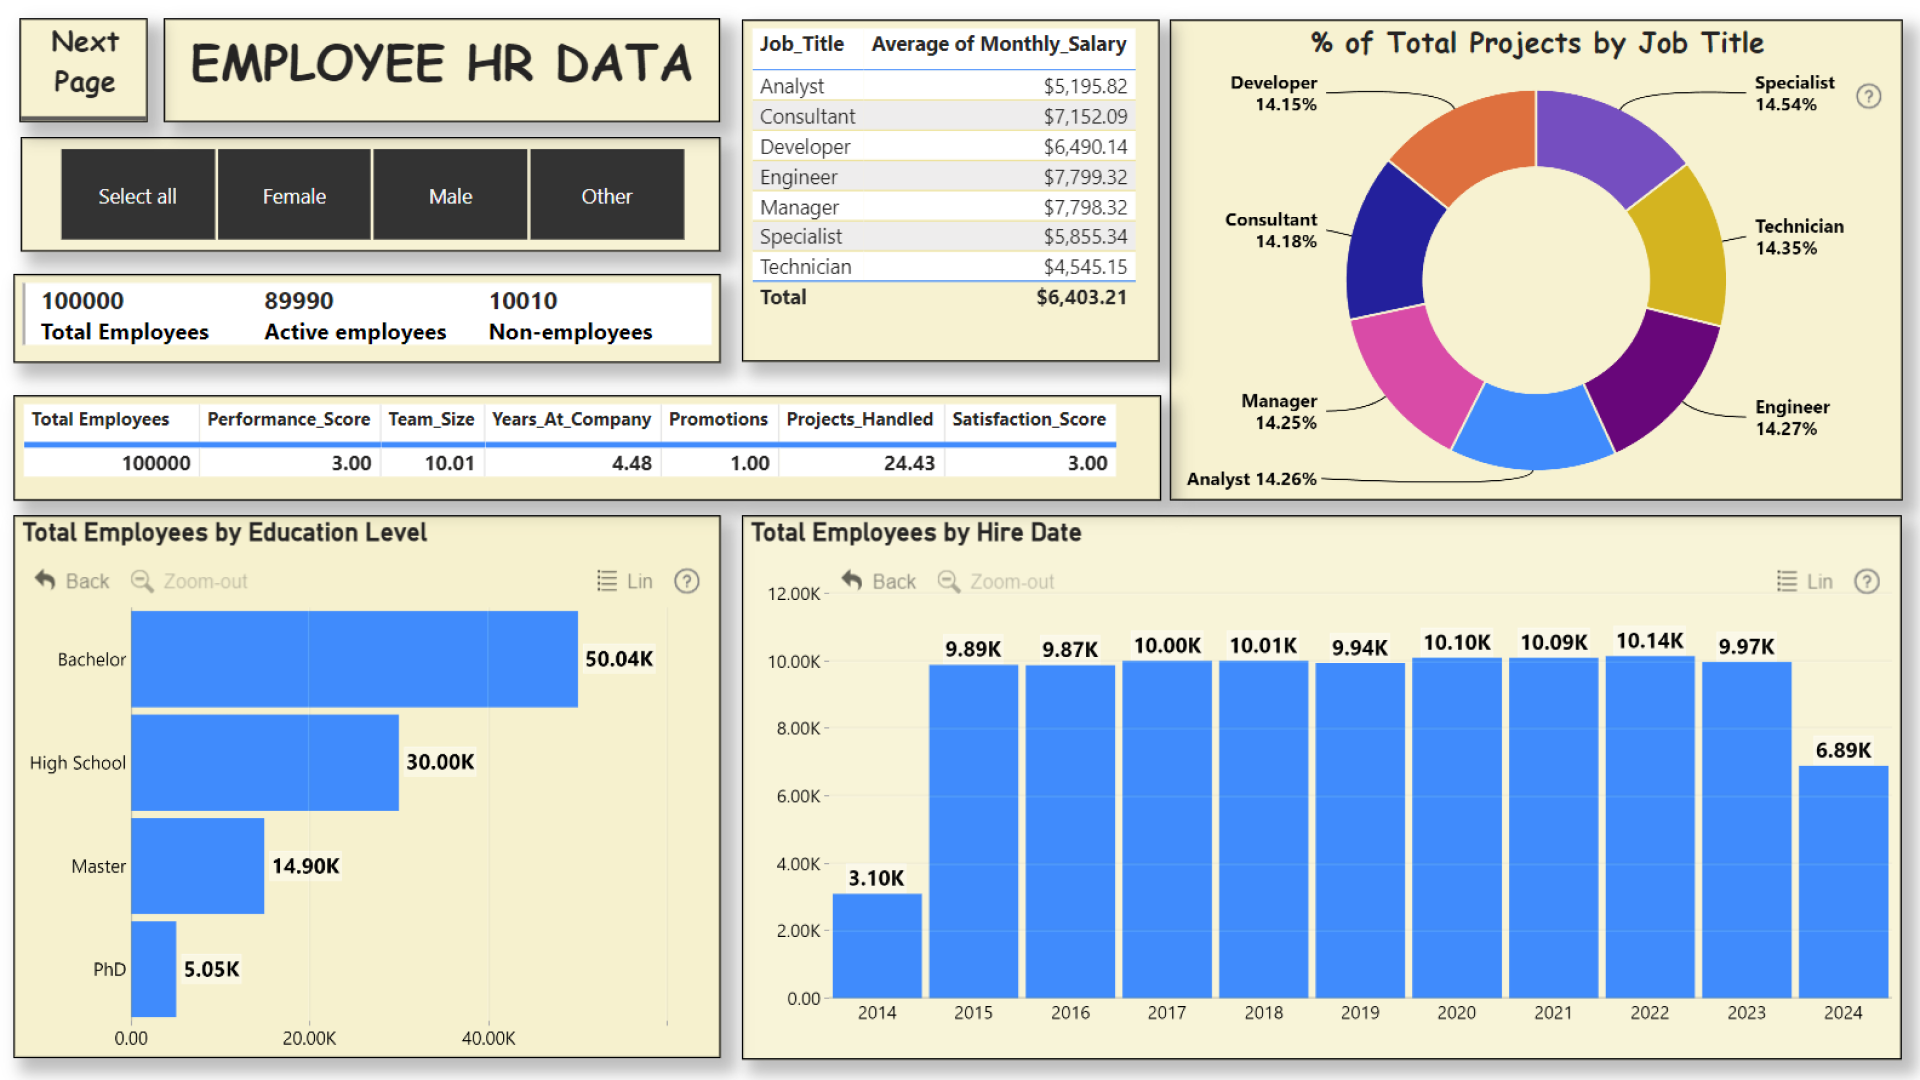Toggle Lin scale in Hire Date chart
Viewport: 1920px width, 1080px height.
1805,581
